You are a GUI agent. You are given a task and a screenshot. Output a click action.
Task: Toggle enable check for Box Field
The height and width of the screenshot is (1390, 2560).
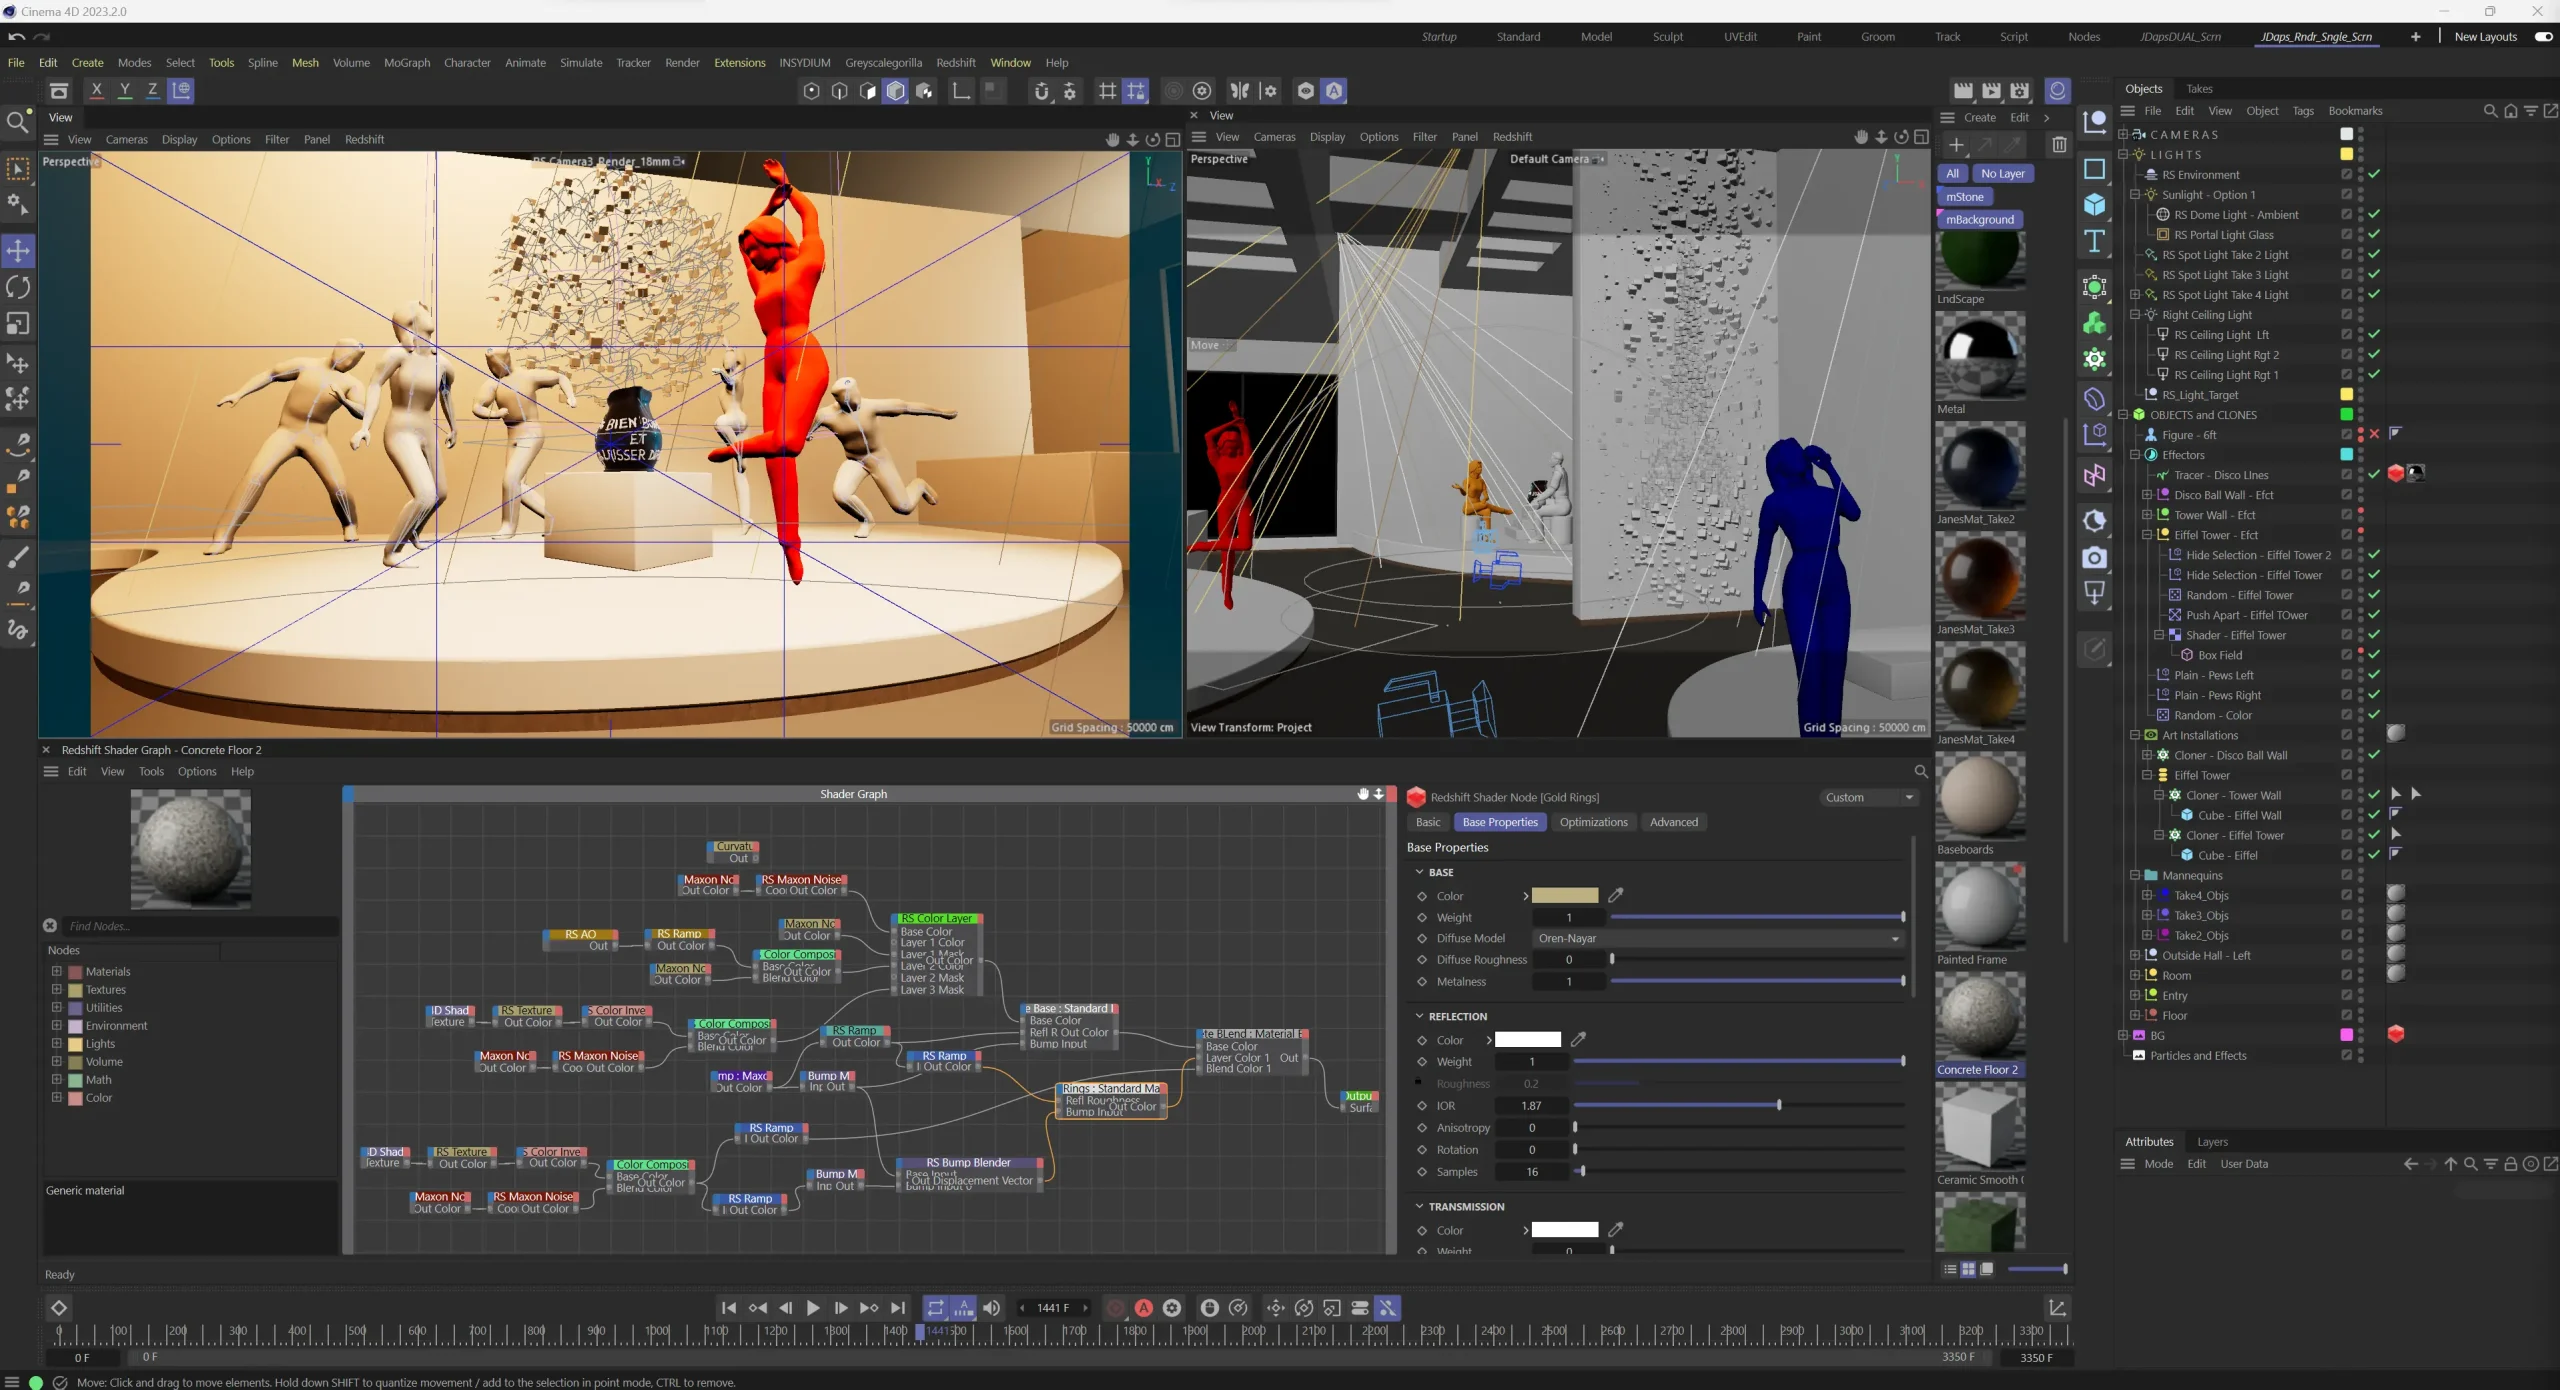point(2374,655)
